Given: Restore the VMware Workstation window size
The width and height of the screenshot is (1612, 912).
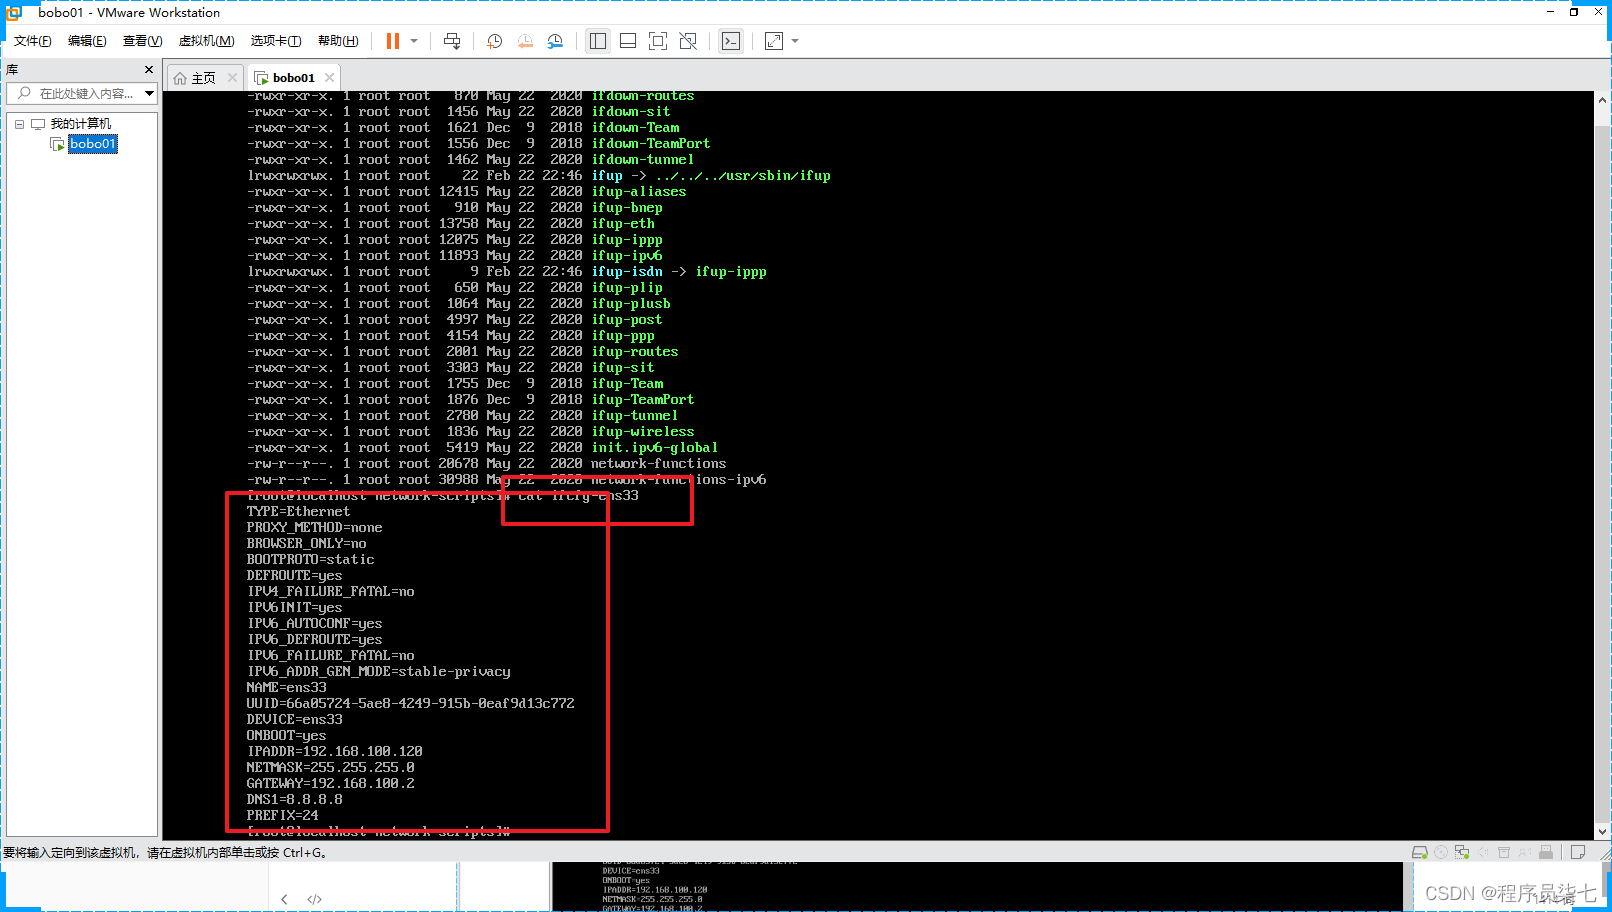Looking at the screenshot, I should pyautogui.click(x=1574, y=12).
